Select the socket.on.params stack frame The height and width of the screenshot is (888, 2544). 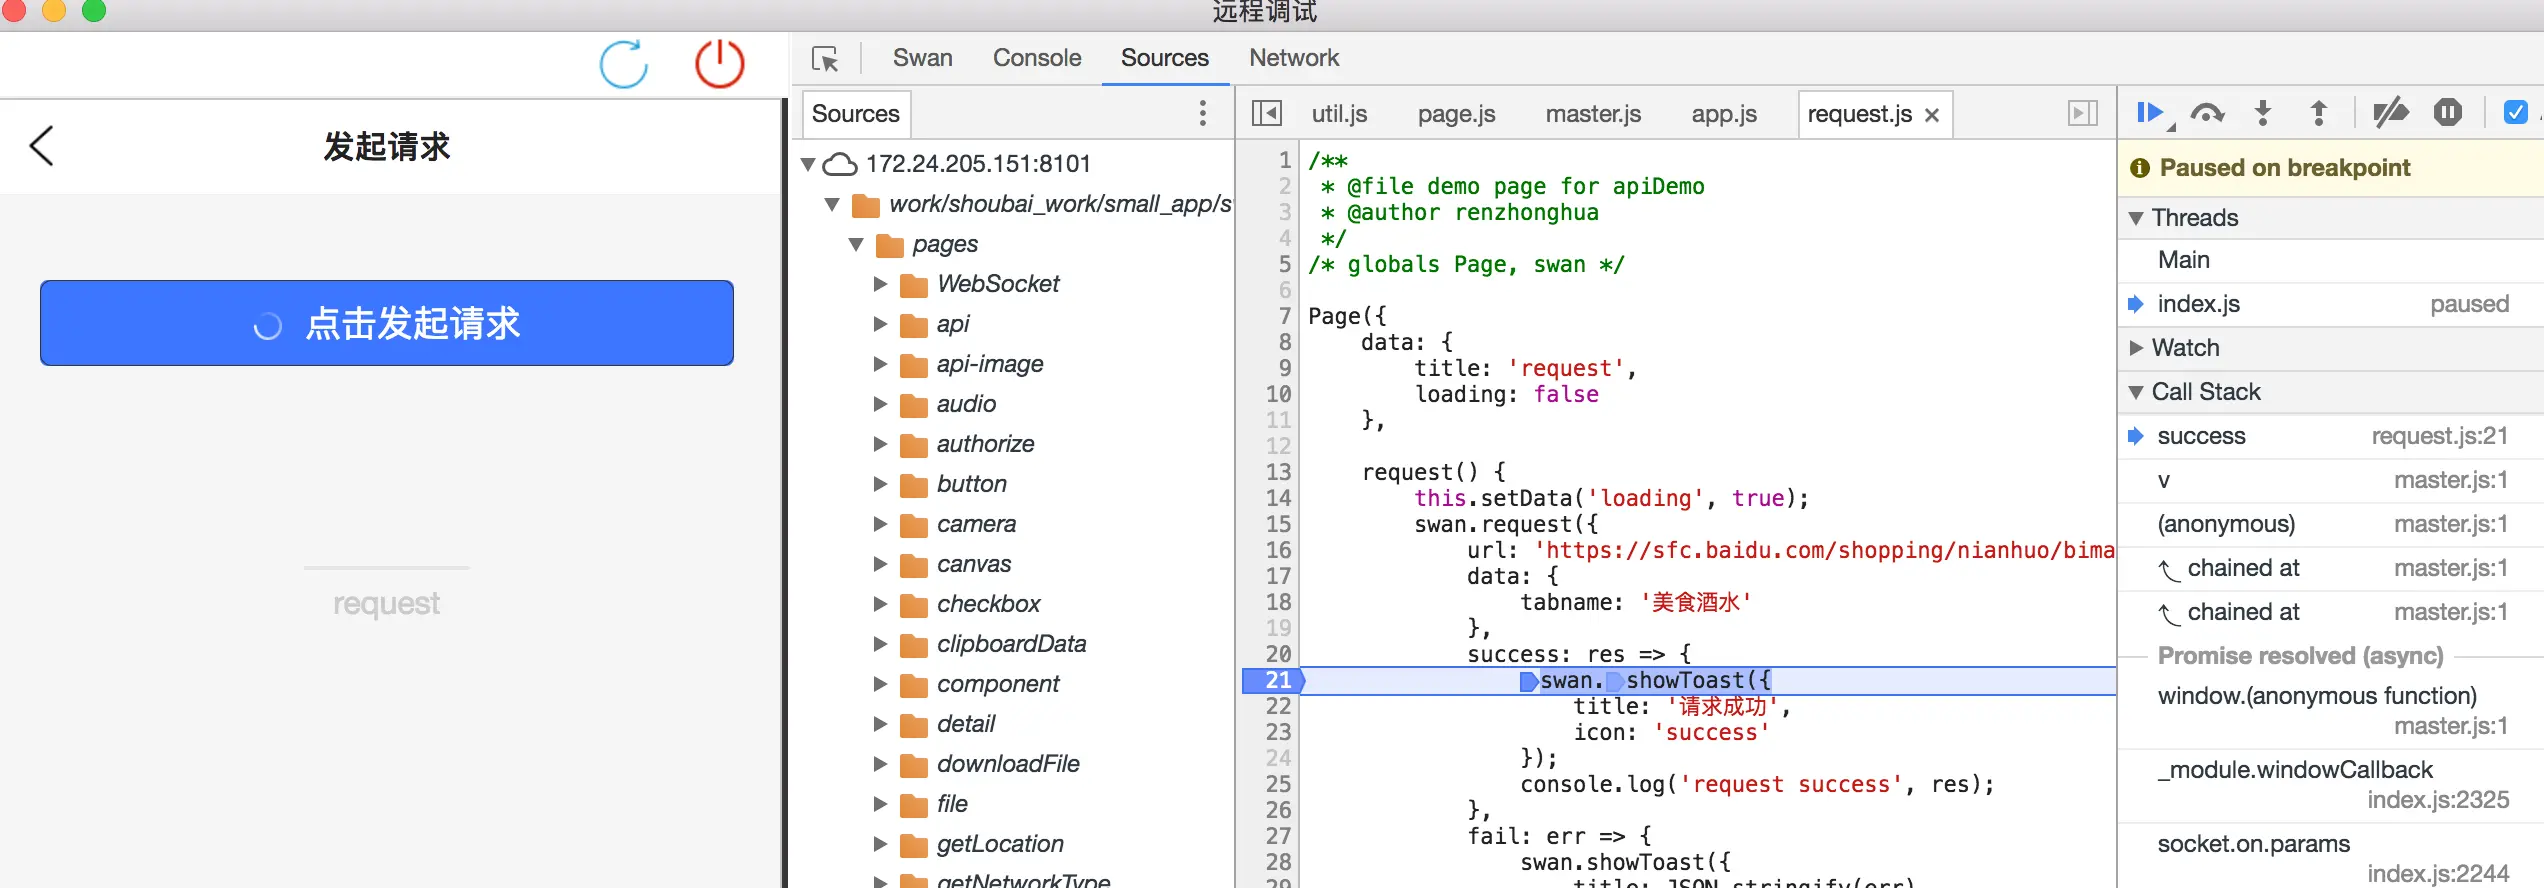(x=2331, y=858)
